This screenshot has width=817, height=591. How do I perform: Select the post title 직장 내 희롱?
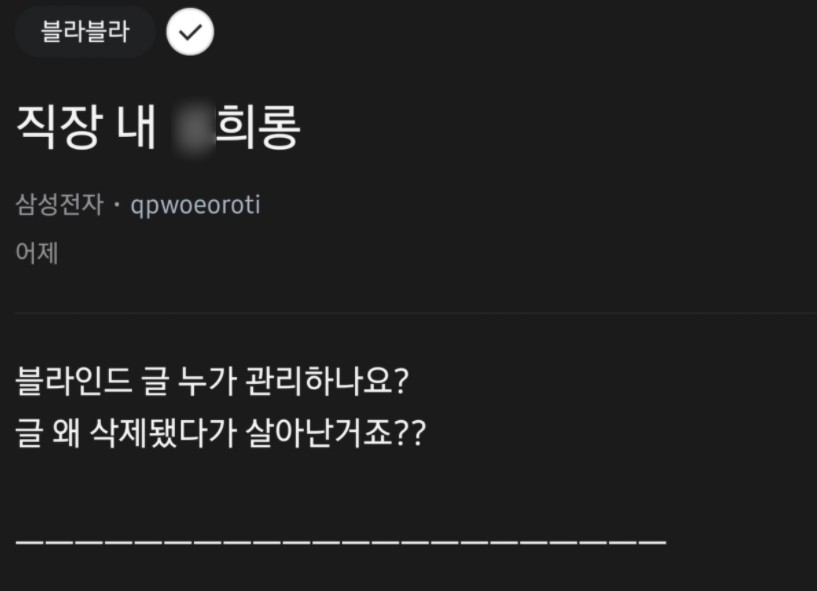coord(158,128)
